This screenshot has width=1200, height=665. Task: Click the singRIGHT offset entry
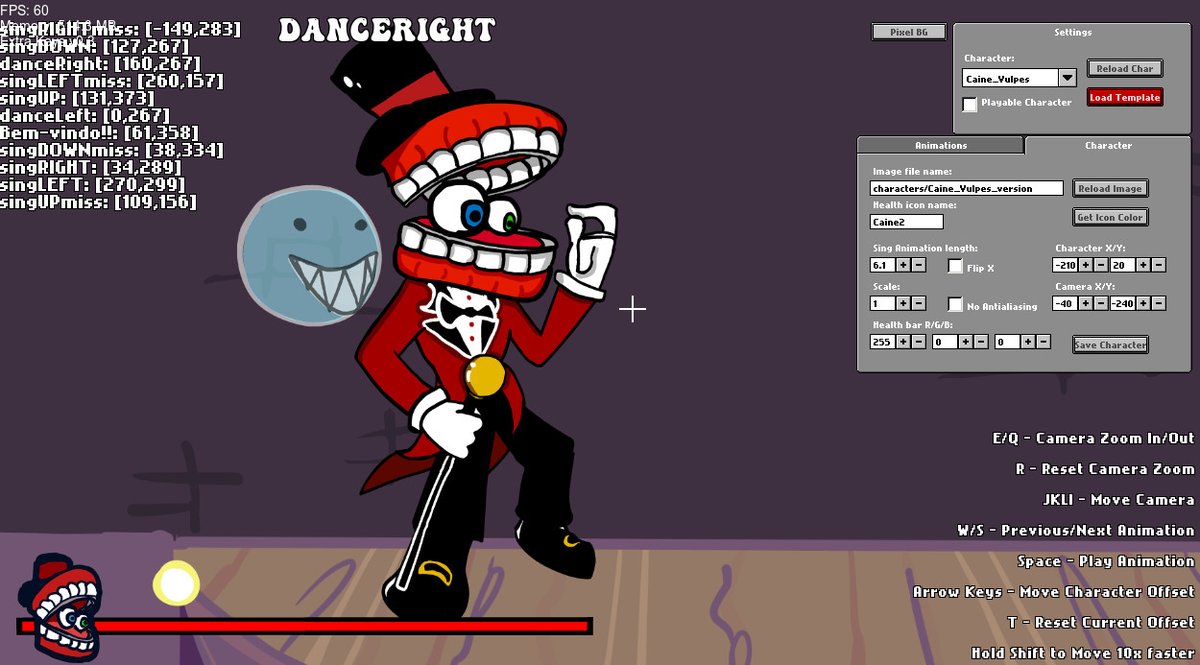click(x=92, y=167)
